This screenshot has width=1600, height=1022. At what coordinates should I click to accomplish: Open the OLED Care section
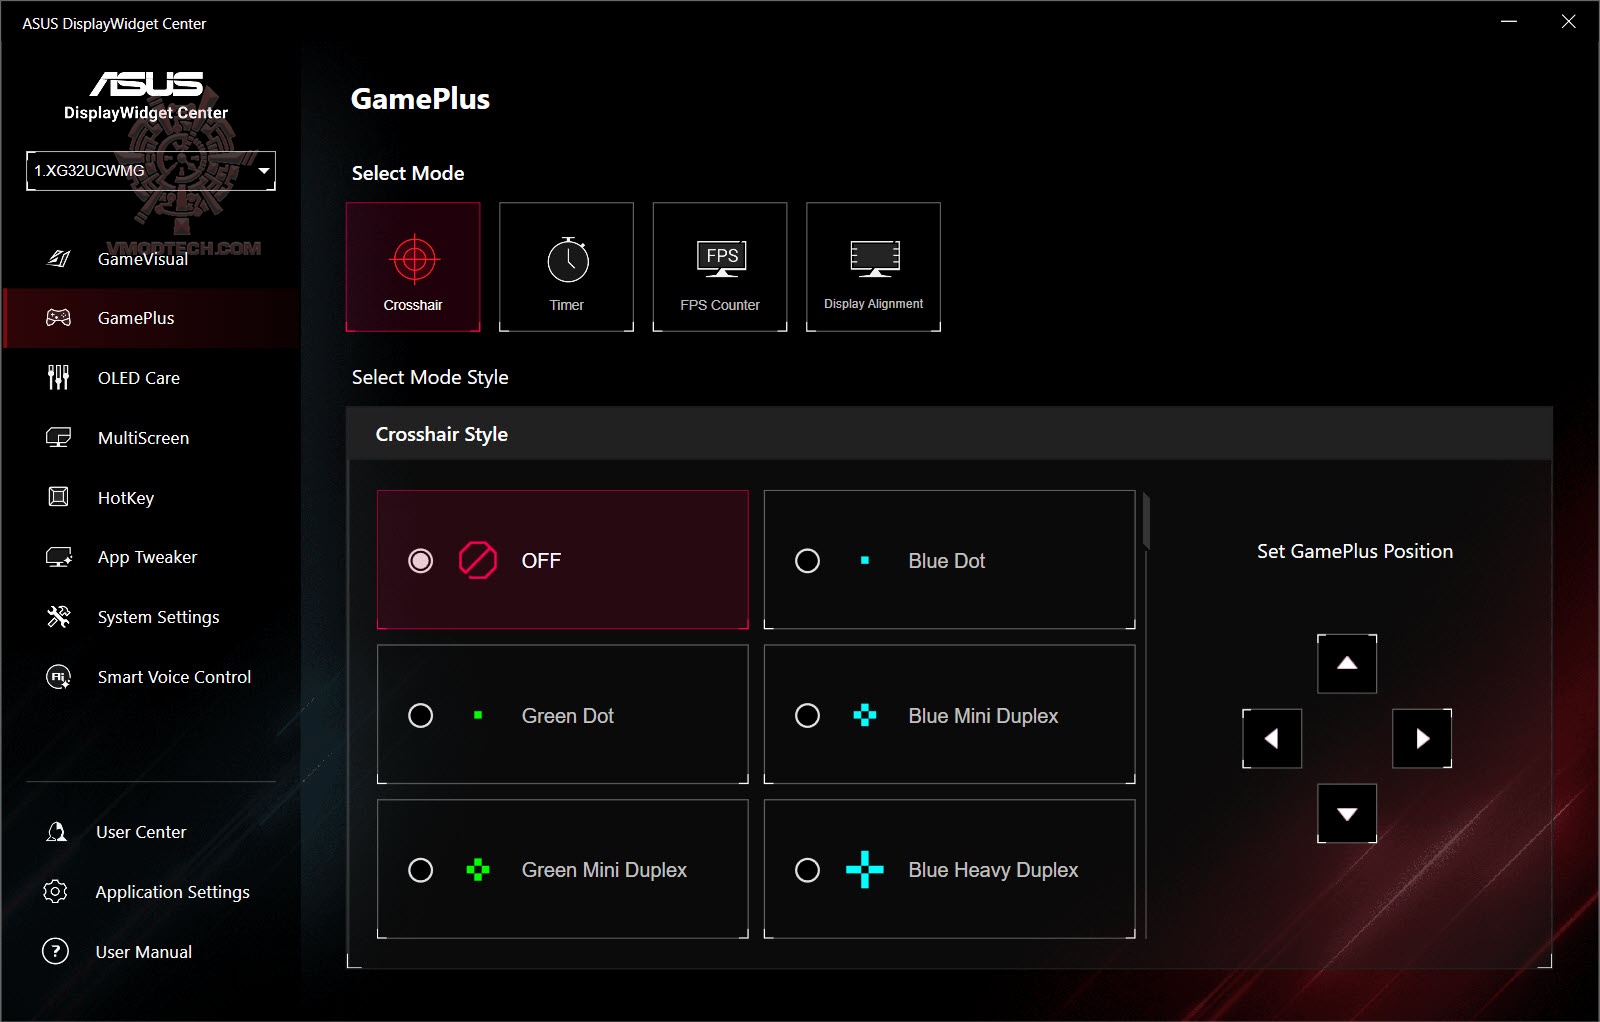[x=139, y=378]
